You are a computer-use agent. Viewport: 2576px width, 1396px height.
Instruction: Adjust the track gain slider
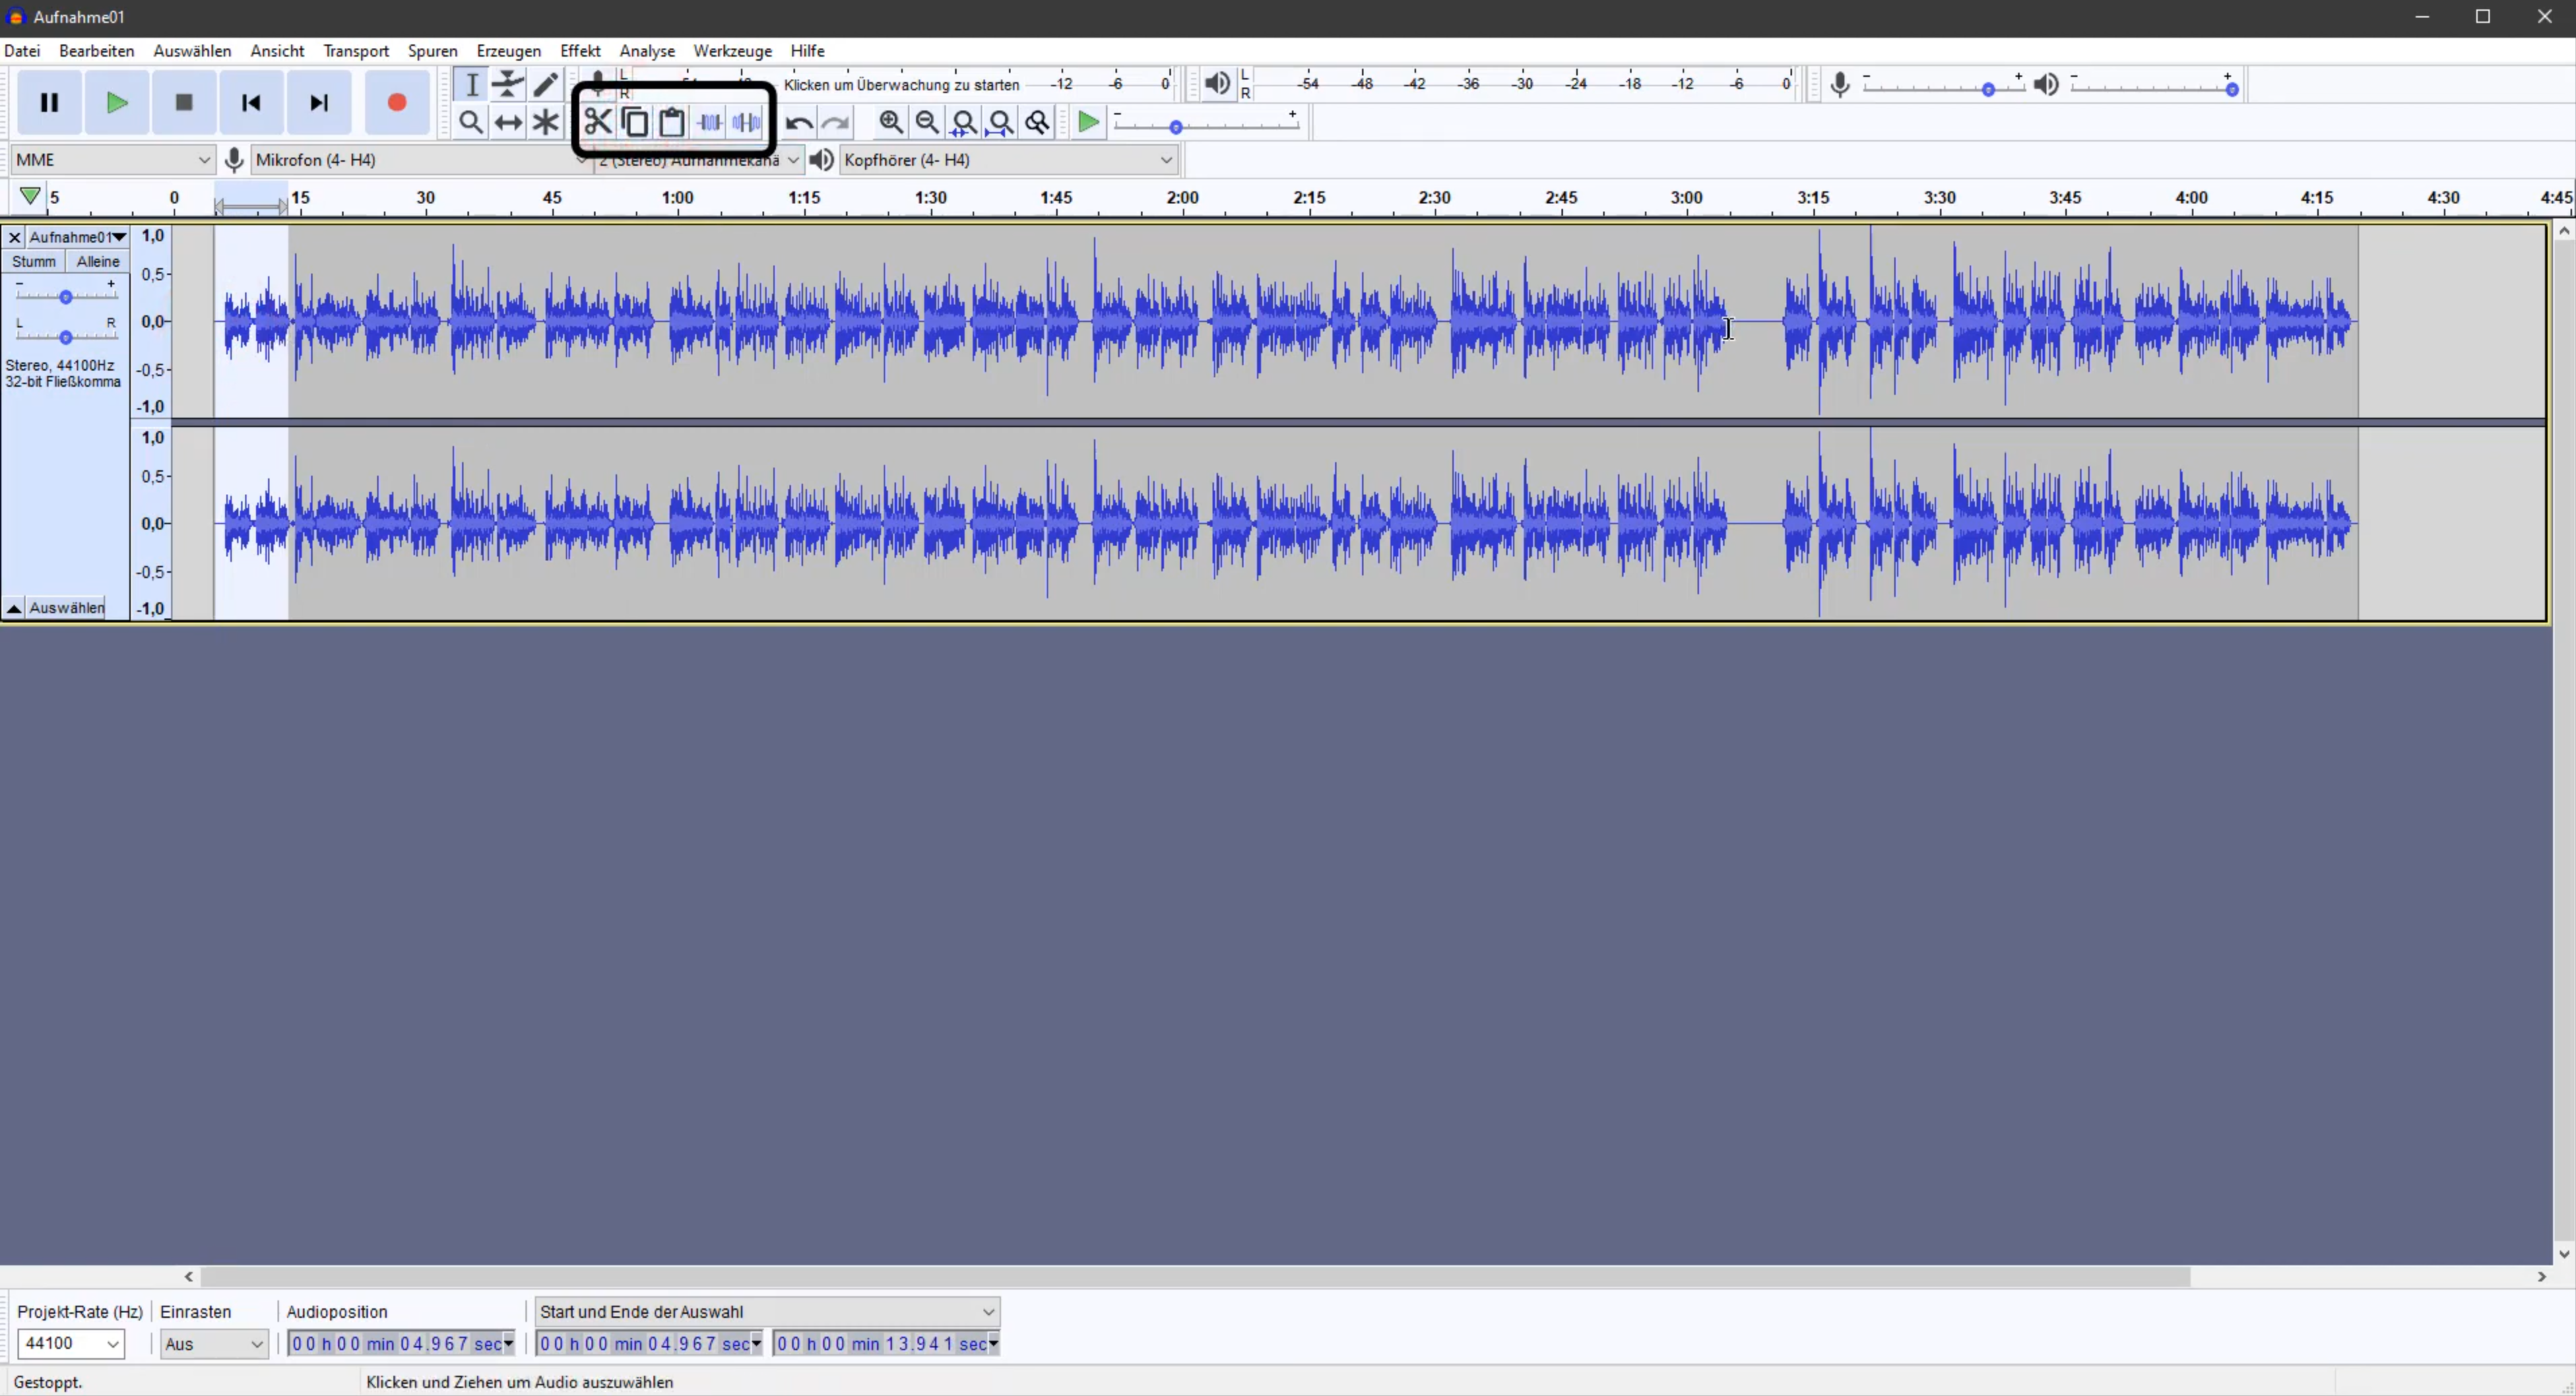66,297
